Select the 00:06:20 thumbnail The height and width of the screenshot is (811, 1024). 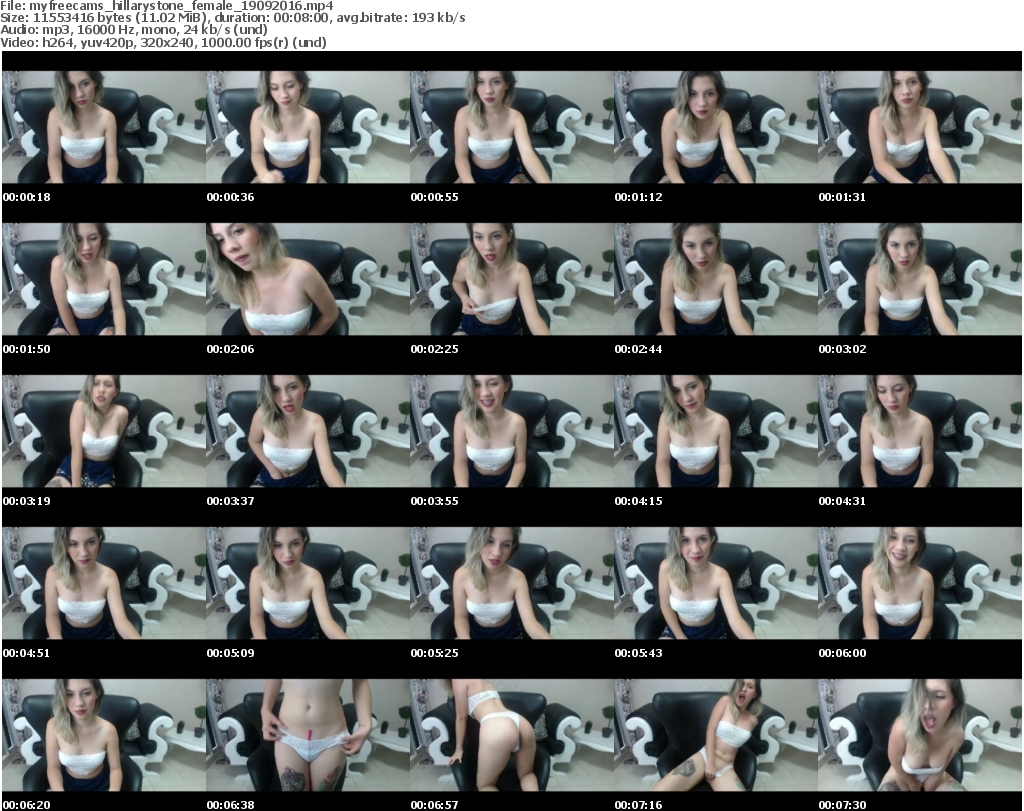coord(104,735)
